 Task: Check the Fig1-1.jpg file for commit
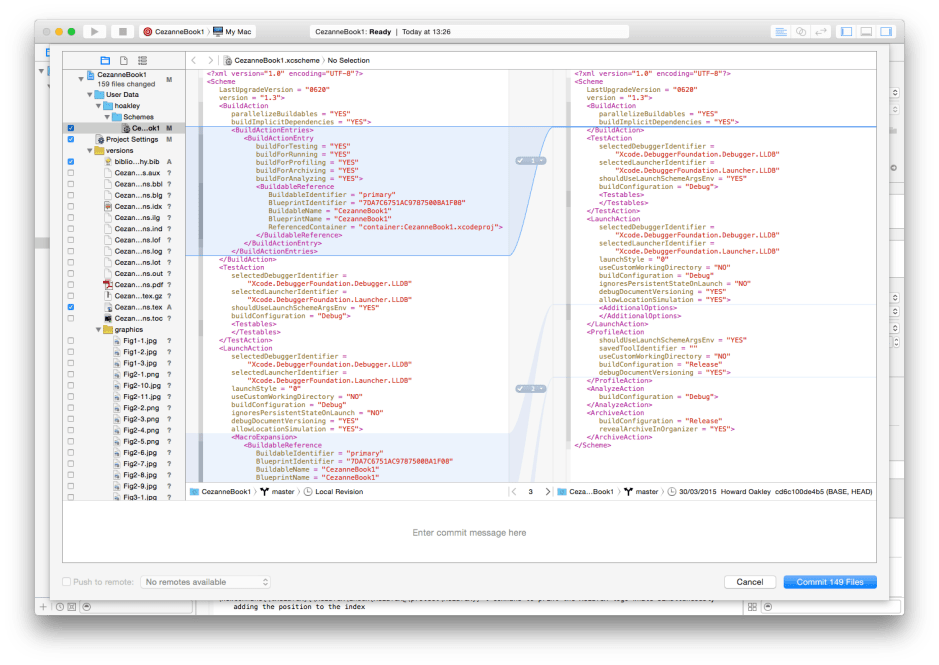[x=70, y=340]
